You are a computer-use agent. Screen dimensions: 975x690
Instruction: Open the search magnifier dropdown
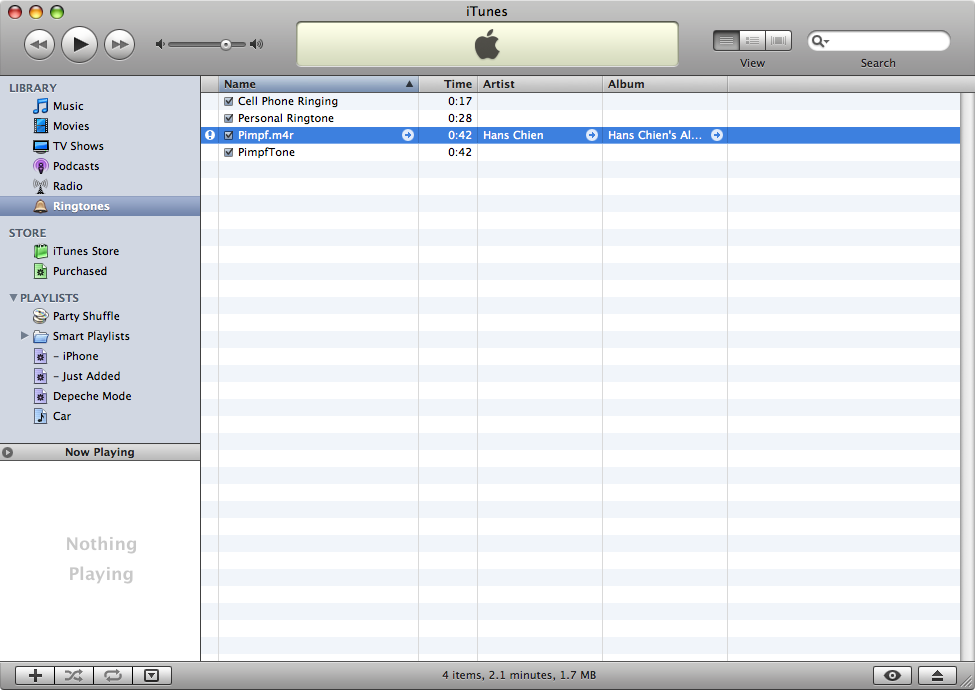click(821, 41)
